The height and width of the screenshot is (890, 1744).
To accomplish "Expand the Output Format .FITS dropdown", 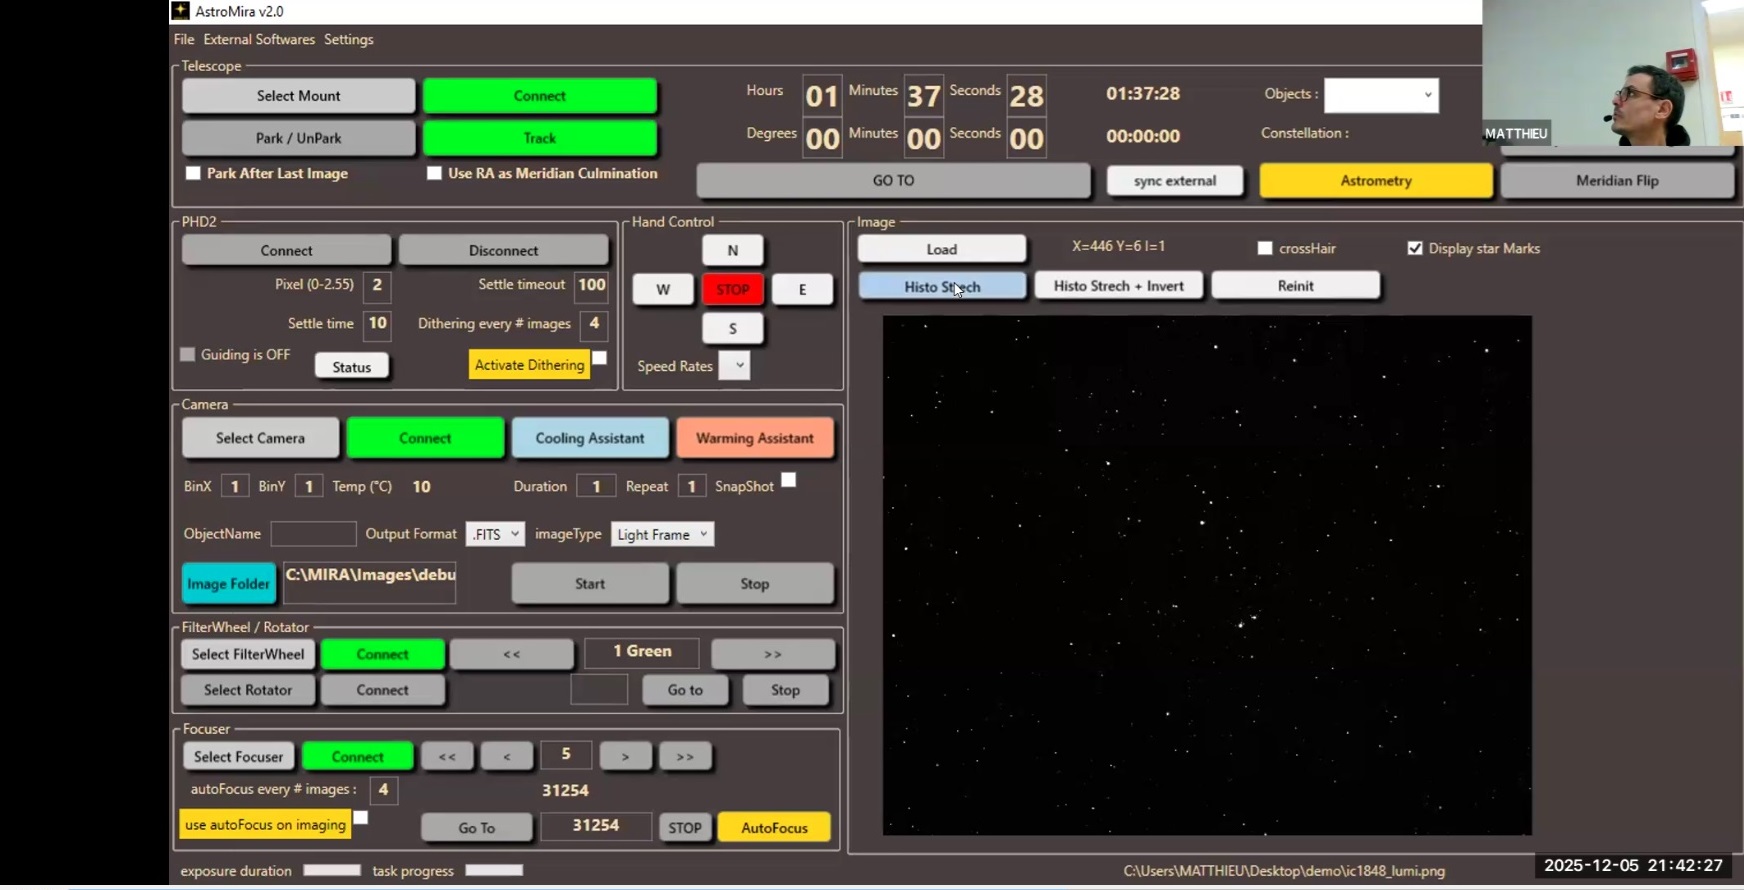I will 495,534.
